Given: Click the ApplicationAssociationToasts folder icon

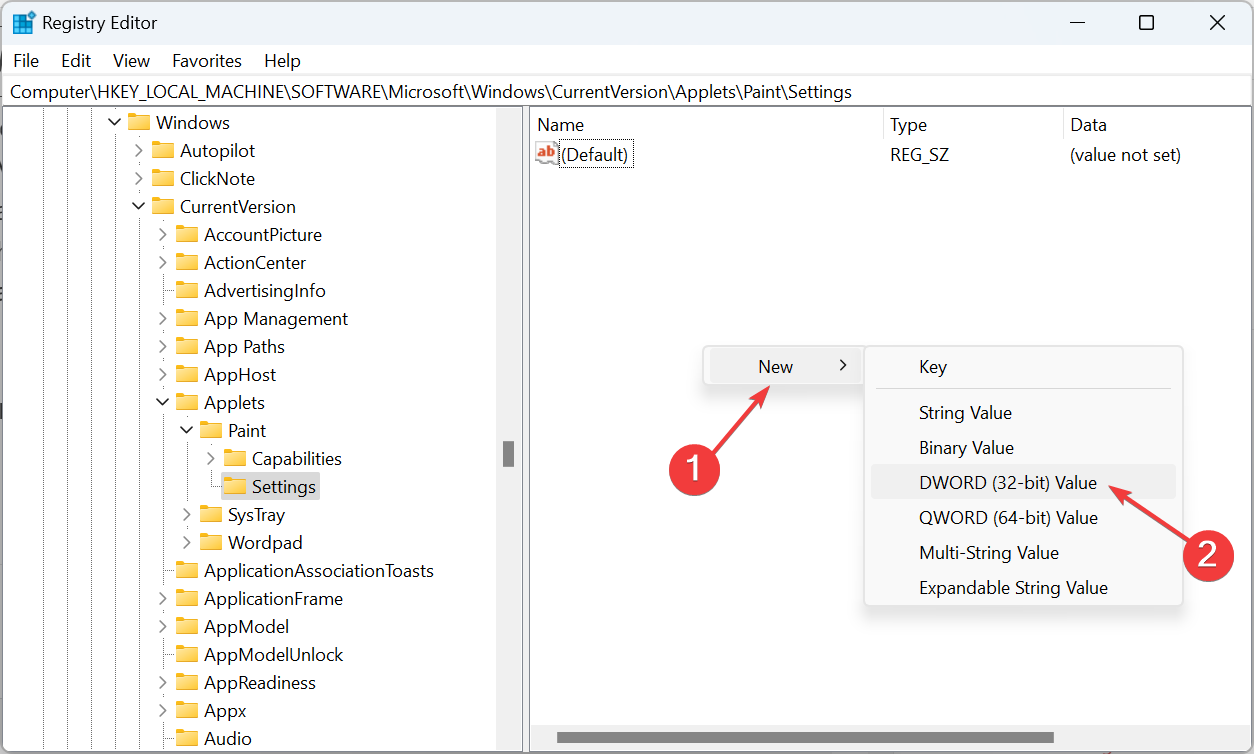Looking at the screenshot, I should click(187, 571).
